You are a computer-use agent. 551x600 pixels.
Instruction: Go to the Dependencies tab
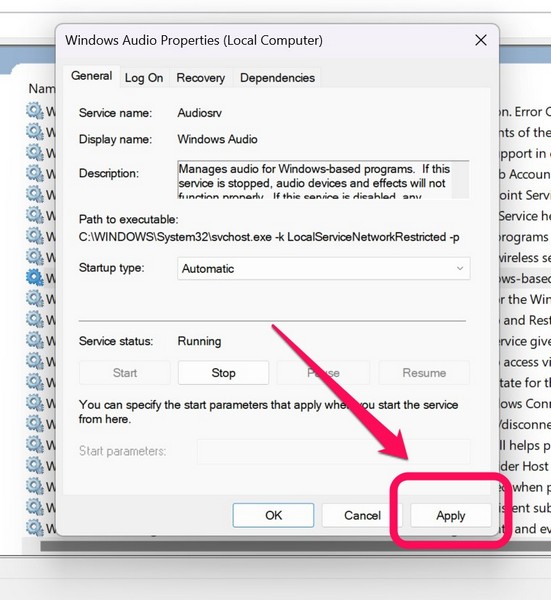click(x=277, y=78)
